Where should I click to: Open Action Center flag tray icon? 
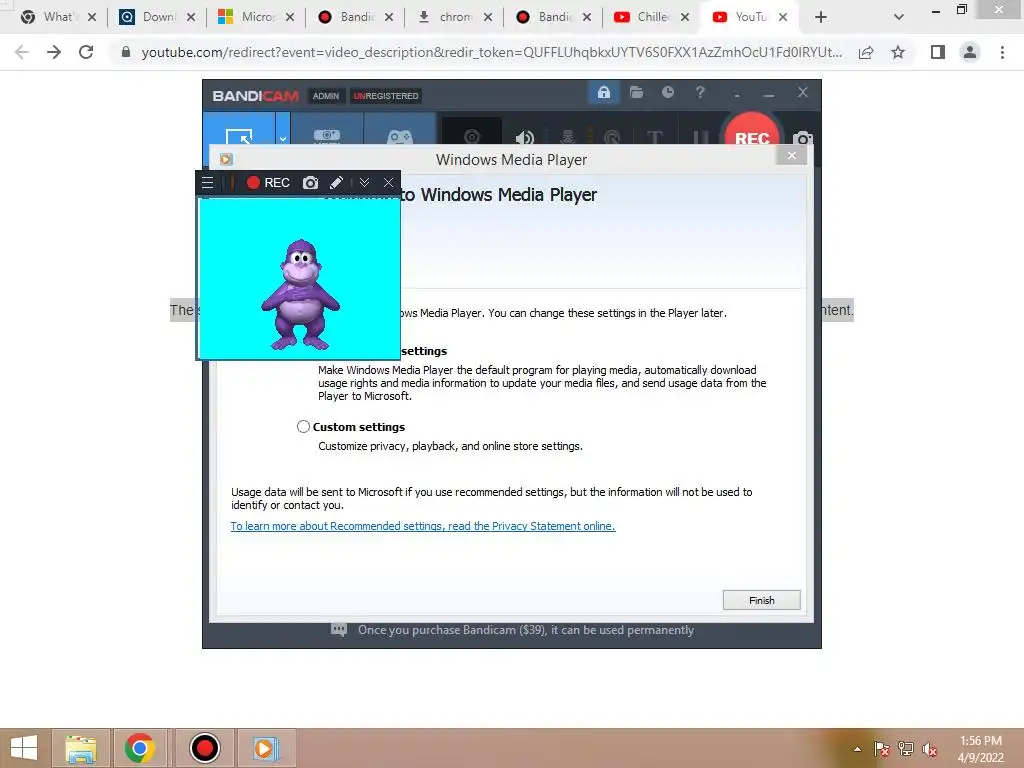(881, 748)
